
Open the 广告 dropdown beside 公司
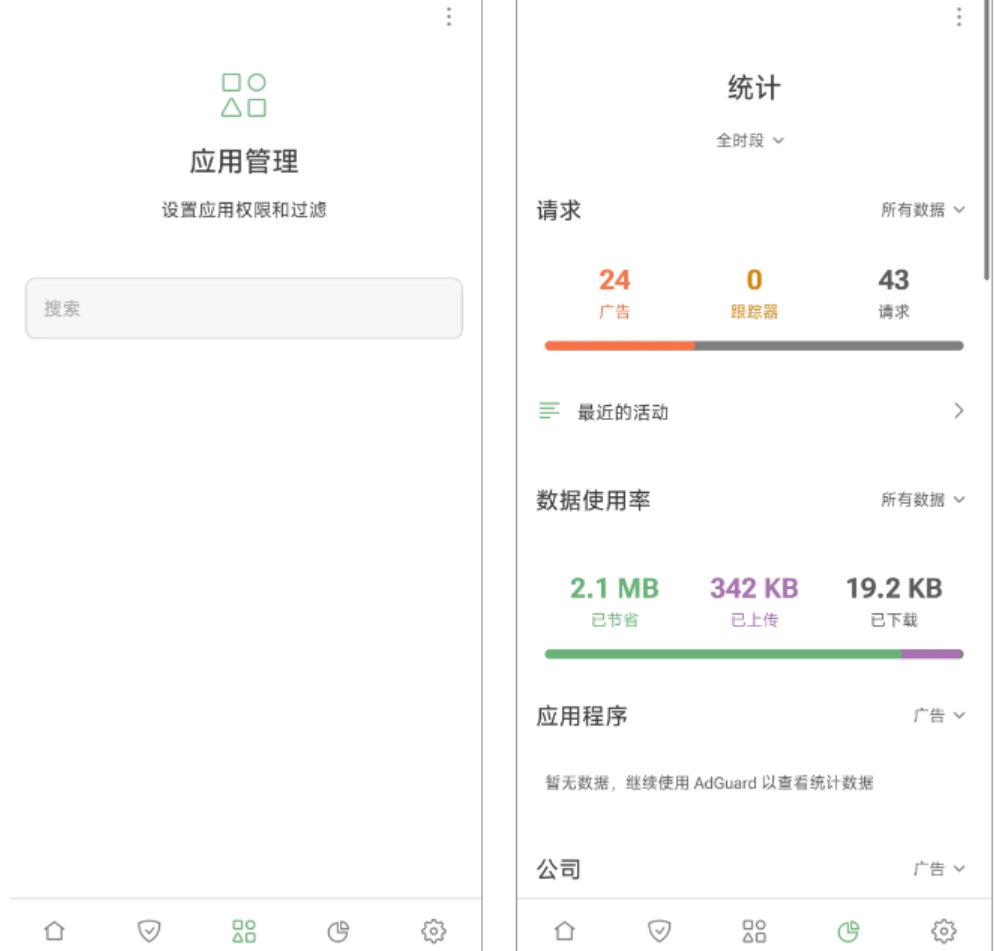point(939,869)
